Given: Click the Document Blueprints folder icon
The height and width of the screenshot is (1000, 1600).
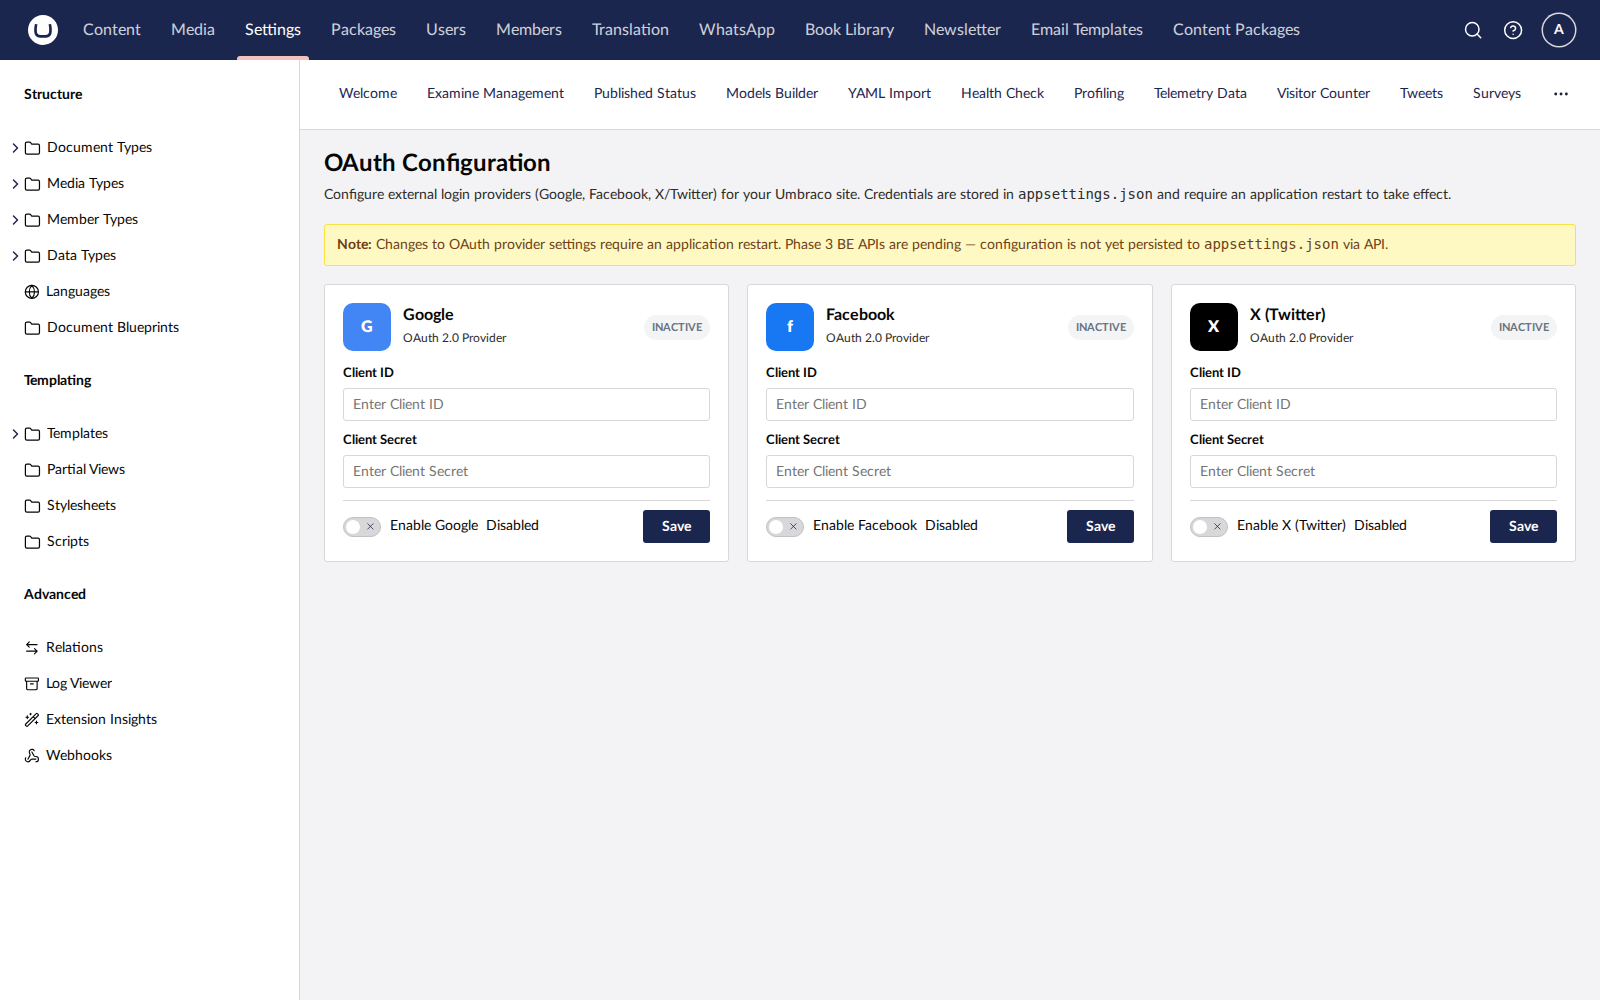Looking at the screenshot, I should click(32, 328).
